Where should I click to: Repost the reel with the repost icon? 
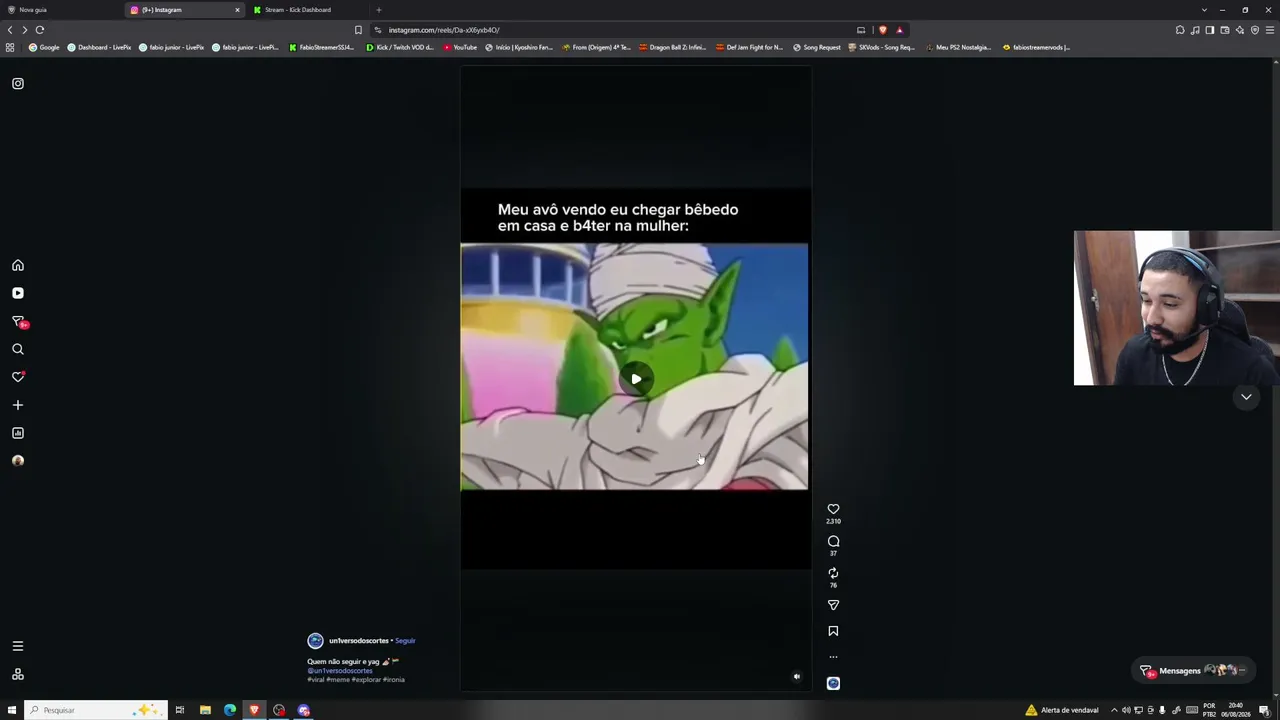click(x=833, y=573)
